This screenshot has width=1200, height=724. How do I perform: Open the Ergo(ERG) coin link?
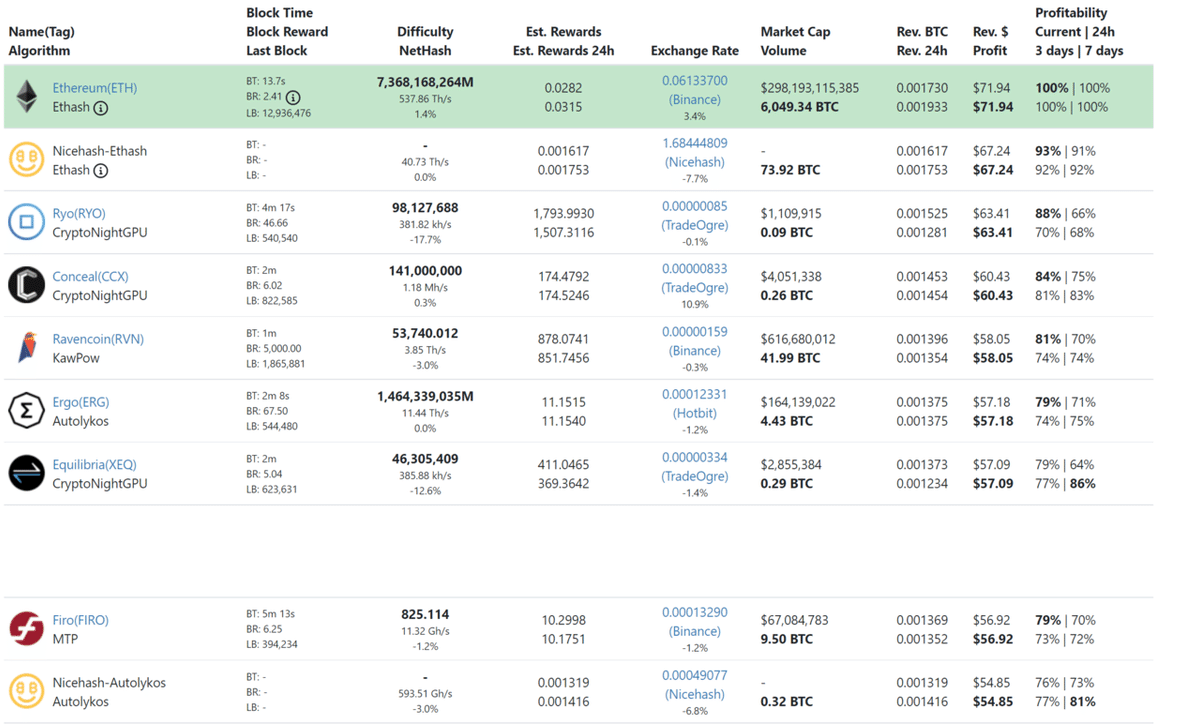[81, 402]
